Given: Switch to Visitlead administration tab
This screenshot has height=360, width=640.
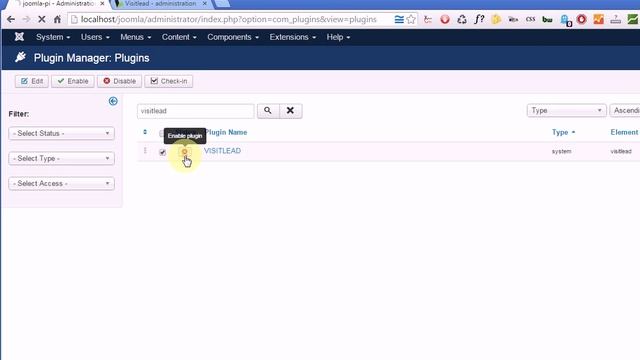Looking at the screenshot, I should tap(160, 4).
